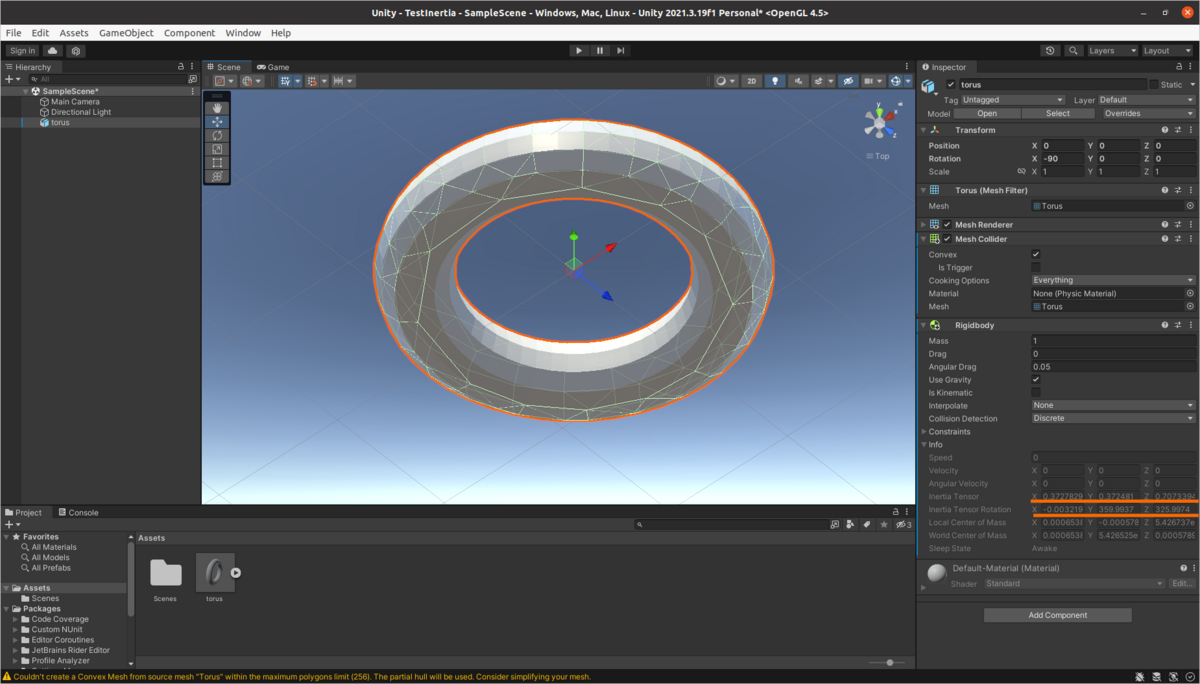This screenshot has width=1200, height=684.
Task: Disable the Mesh Collider component checkbox
Action: [947, 239]
